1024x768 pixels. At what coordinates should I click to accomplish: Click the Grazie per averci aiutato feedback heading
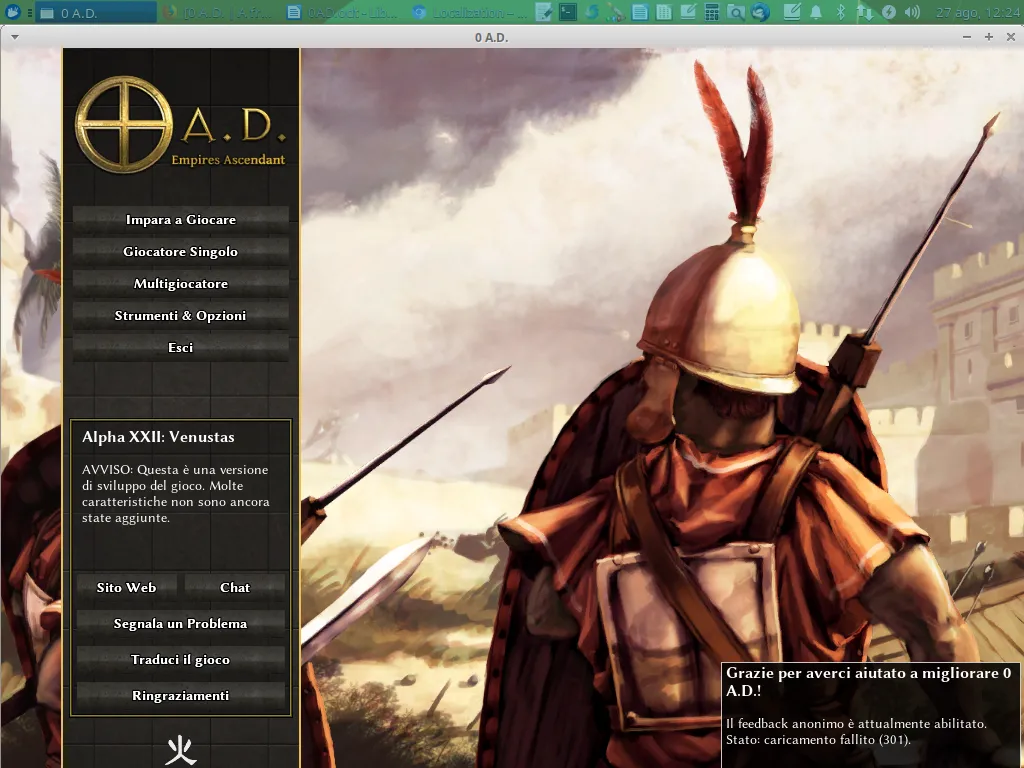[869, 682]
